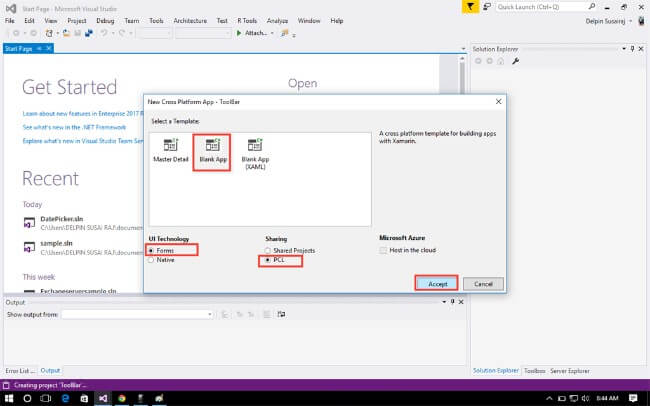
Task: Switch to the Toolbox tab
Action: pyautogui.click(x=534, y=371)
